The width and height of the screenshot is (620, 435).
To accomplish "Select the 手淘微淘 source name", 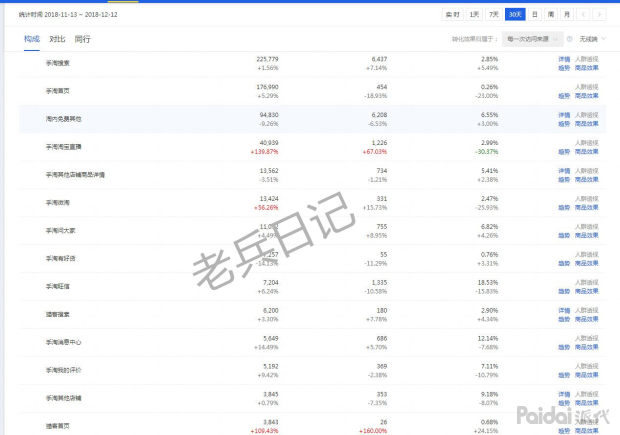I will (58, 203).
